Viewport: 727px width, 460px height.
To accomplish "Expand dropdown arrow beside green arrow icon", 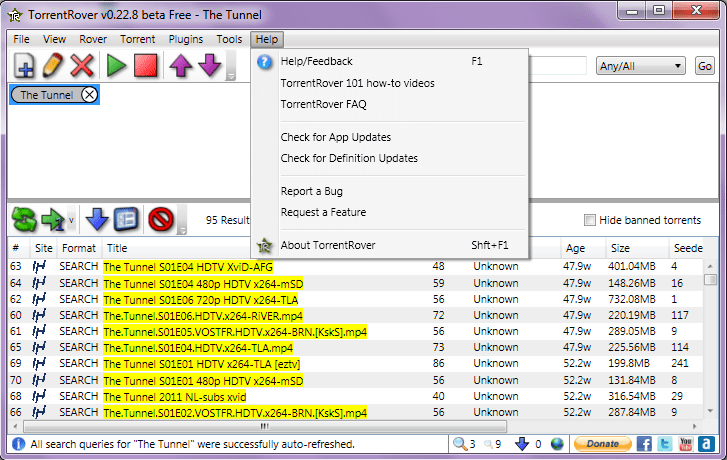I will pos(71,220).
